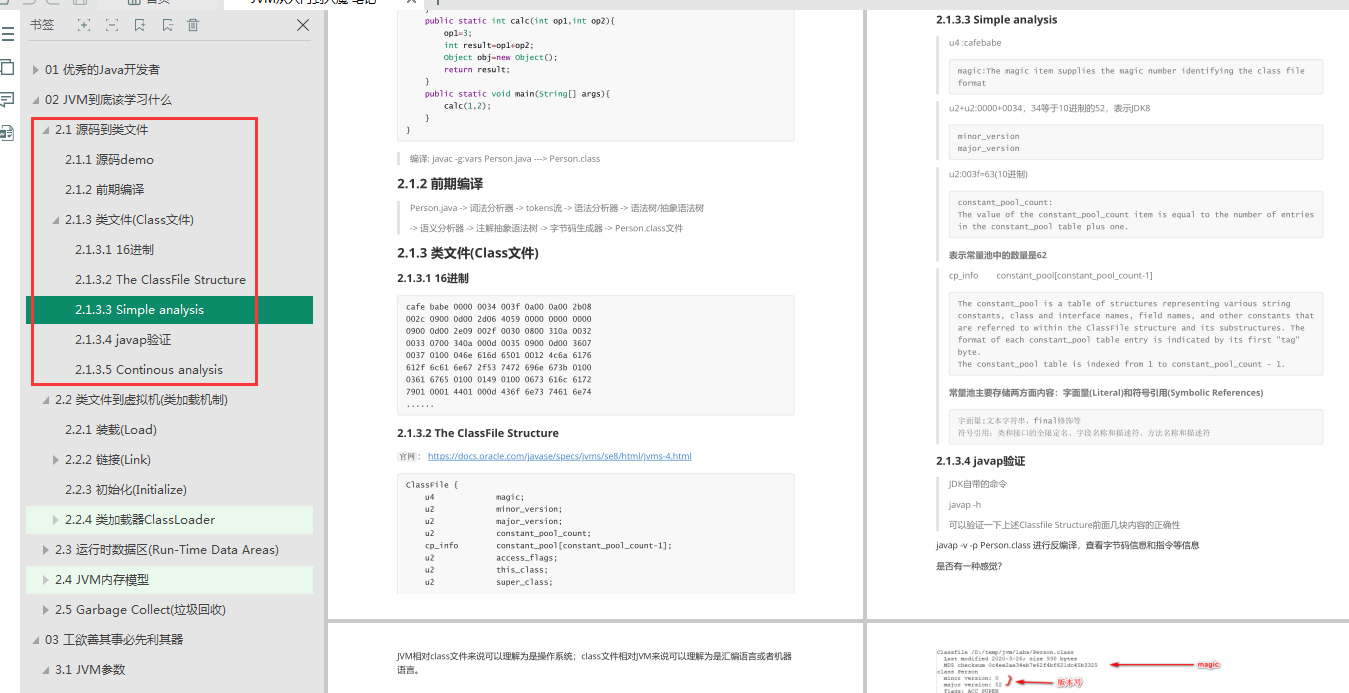Expand all bookmarks icon
This screenshot has height=693, width=1349.
coord(83,25)
